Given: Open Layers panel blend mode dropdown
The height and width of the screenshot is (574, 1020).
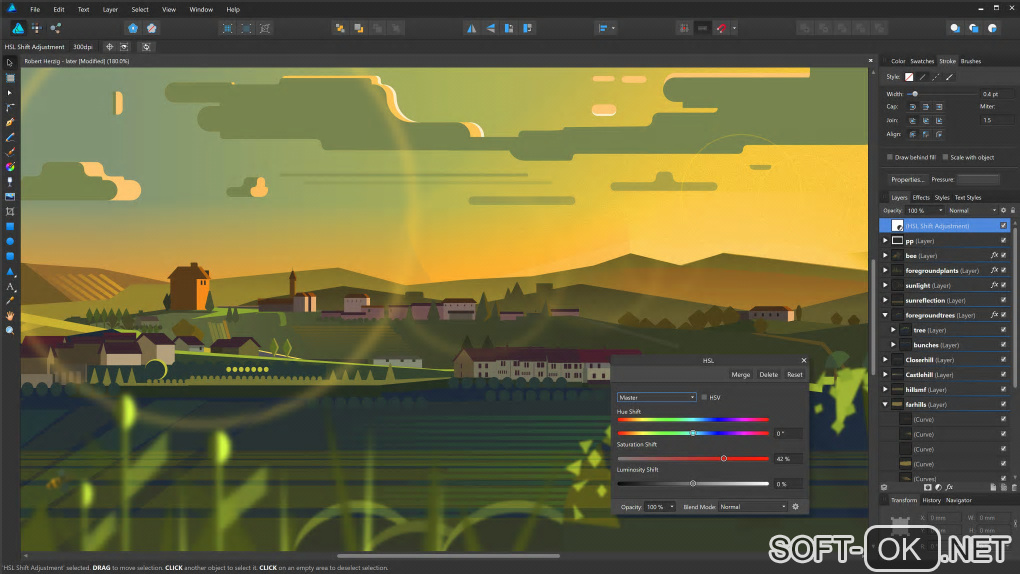Looking at the screenshot, I should 972,210.
